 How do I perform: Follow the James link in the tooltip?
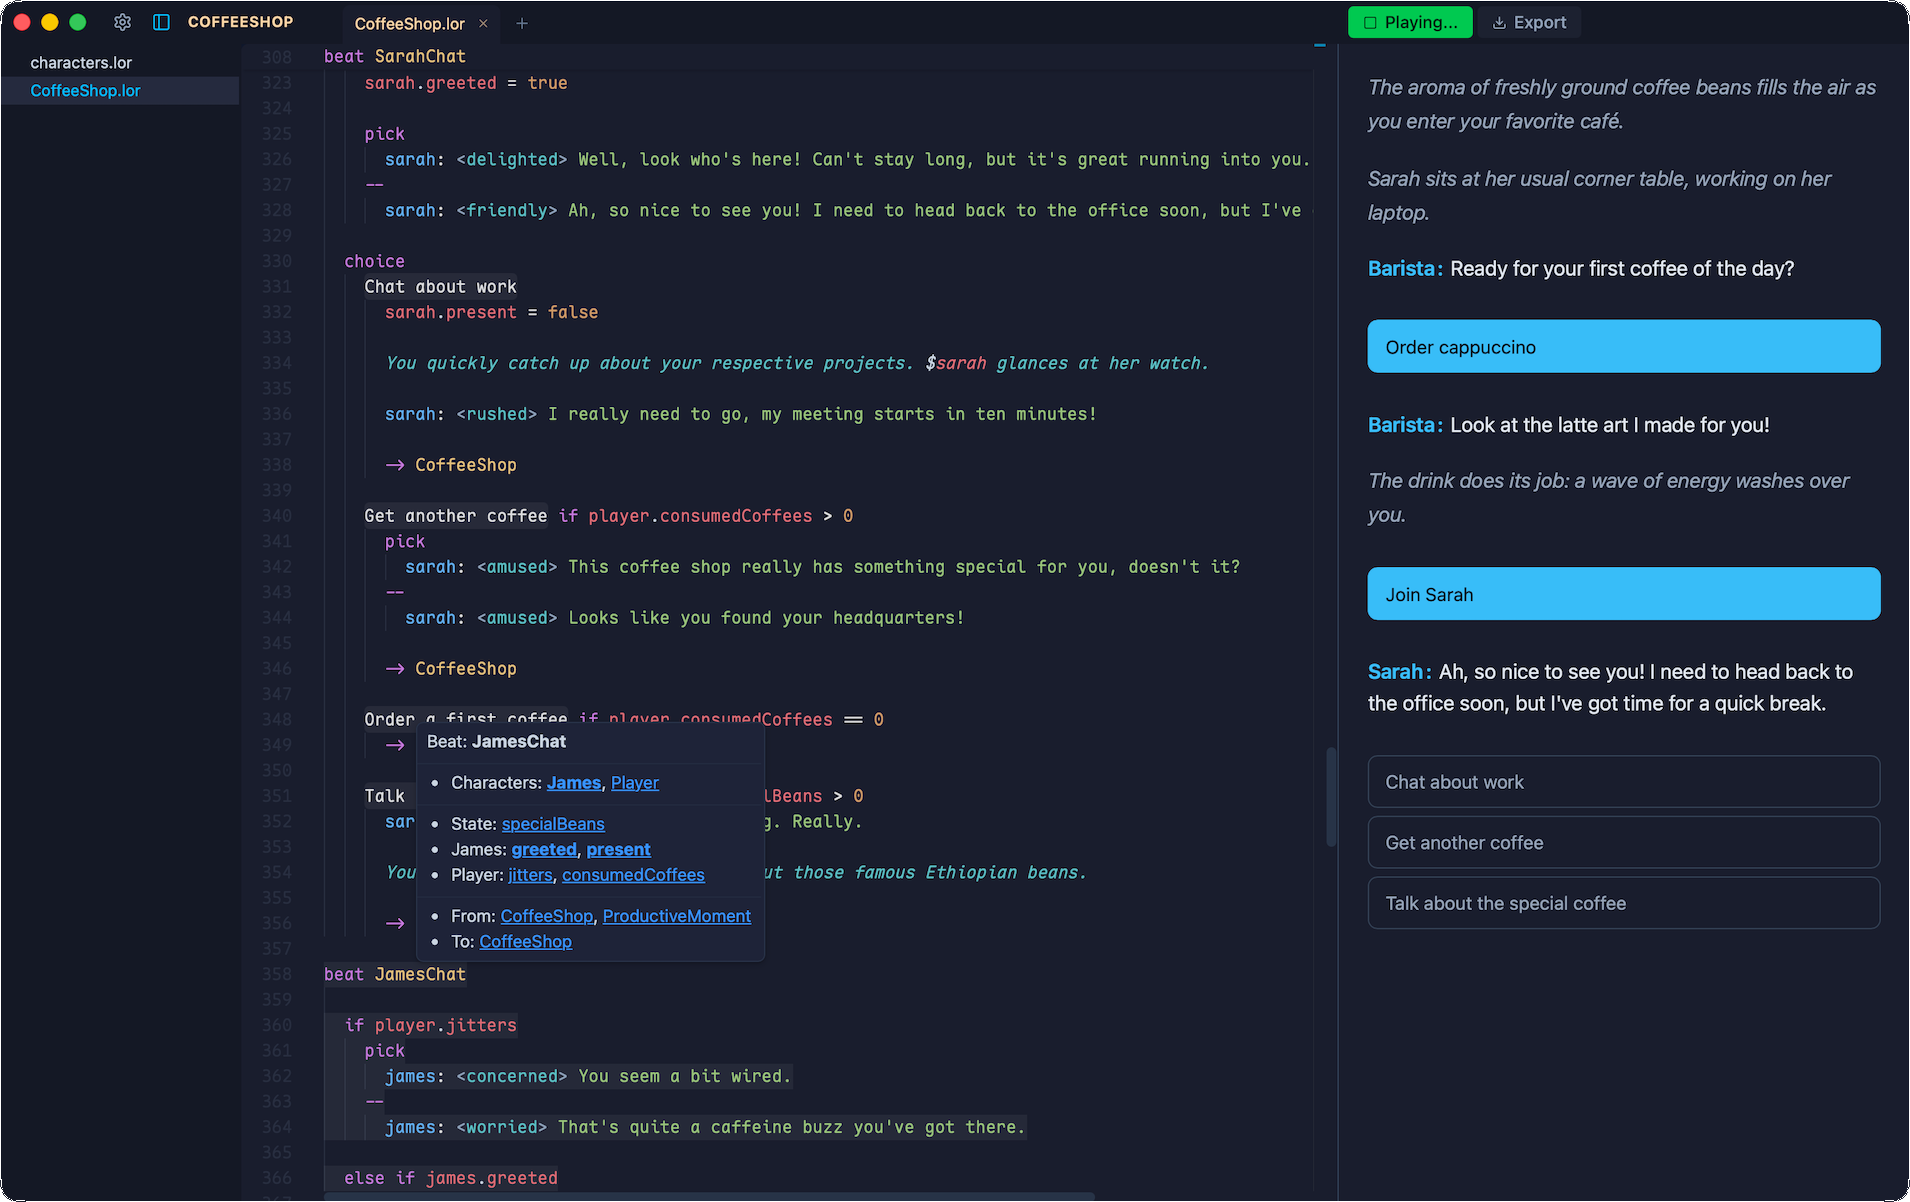(574, 783)
